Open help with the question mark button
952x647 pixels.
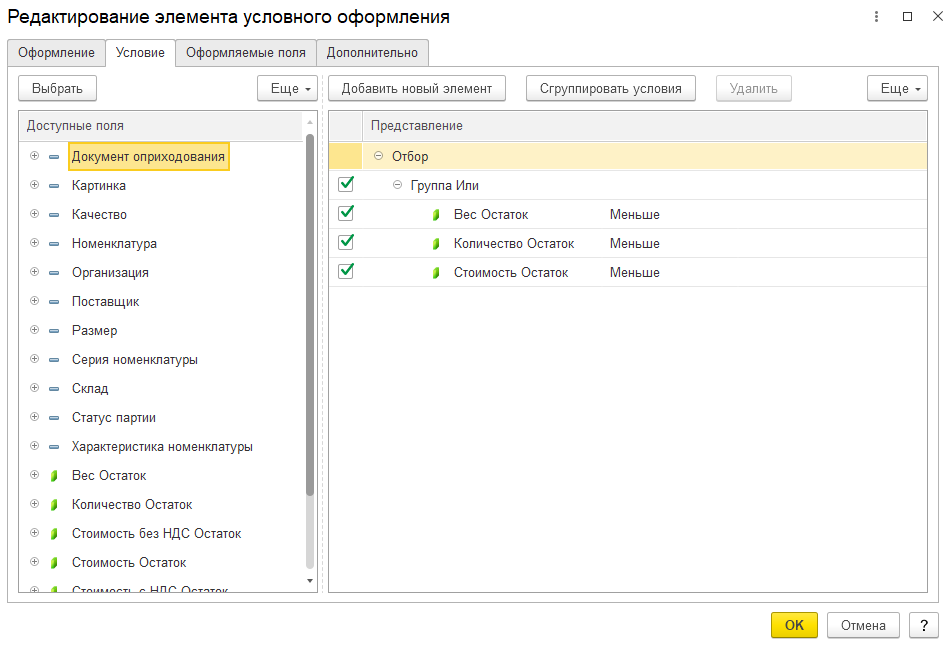coord(924,625)
